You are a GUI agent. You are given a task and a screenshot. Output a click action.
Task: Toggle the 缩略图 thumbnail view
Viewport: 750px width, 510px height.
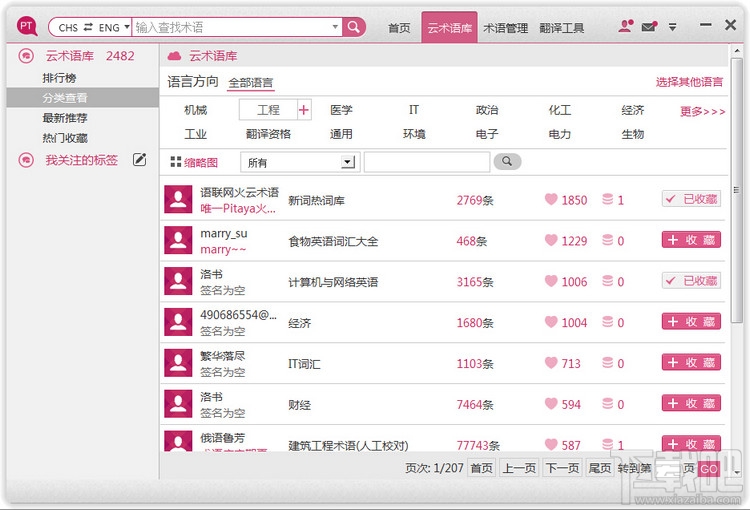click(x=194, y=163)
